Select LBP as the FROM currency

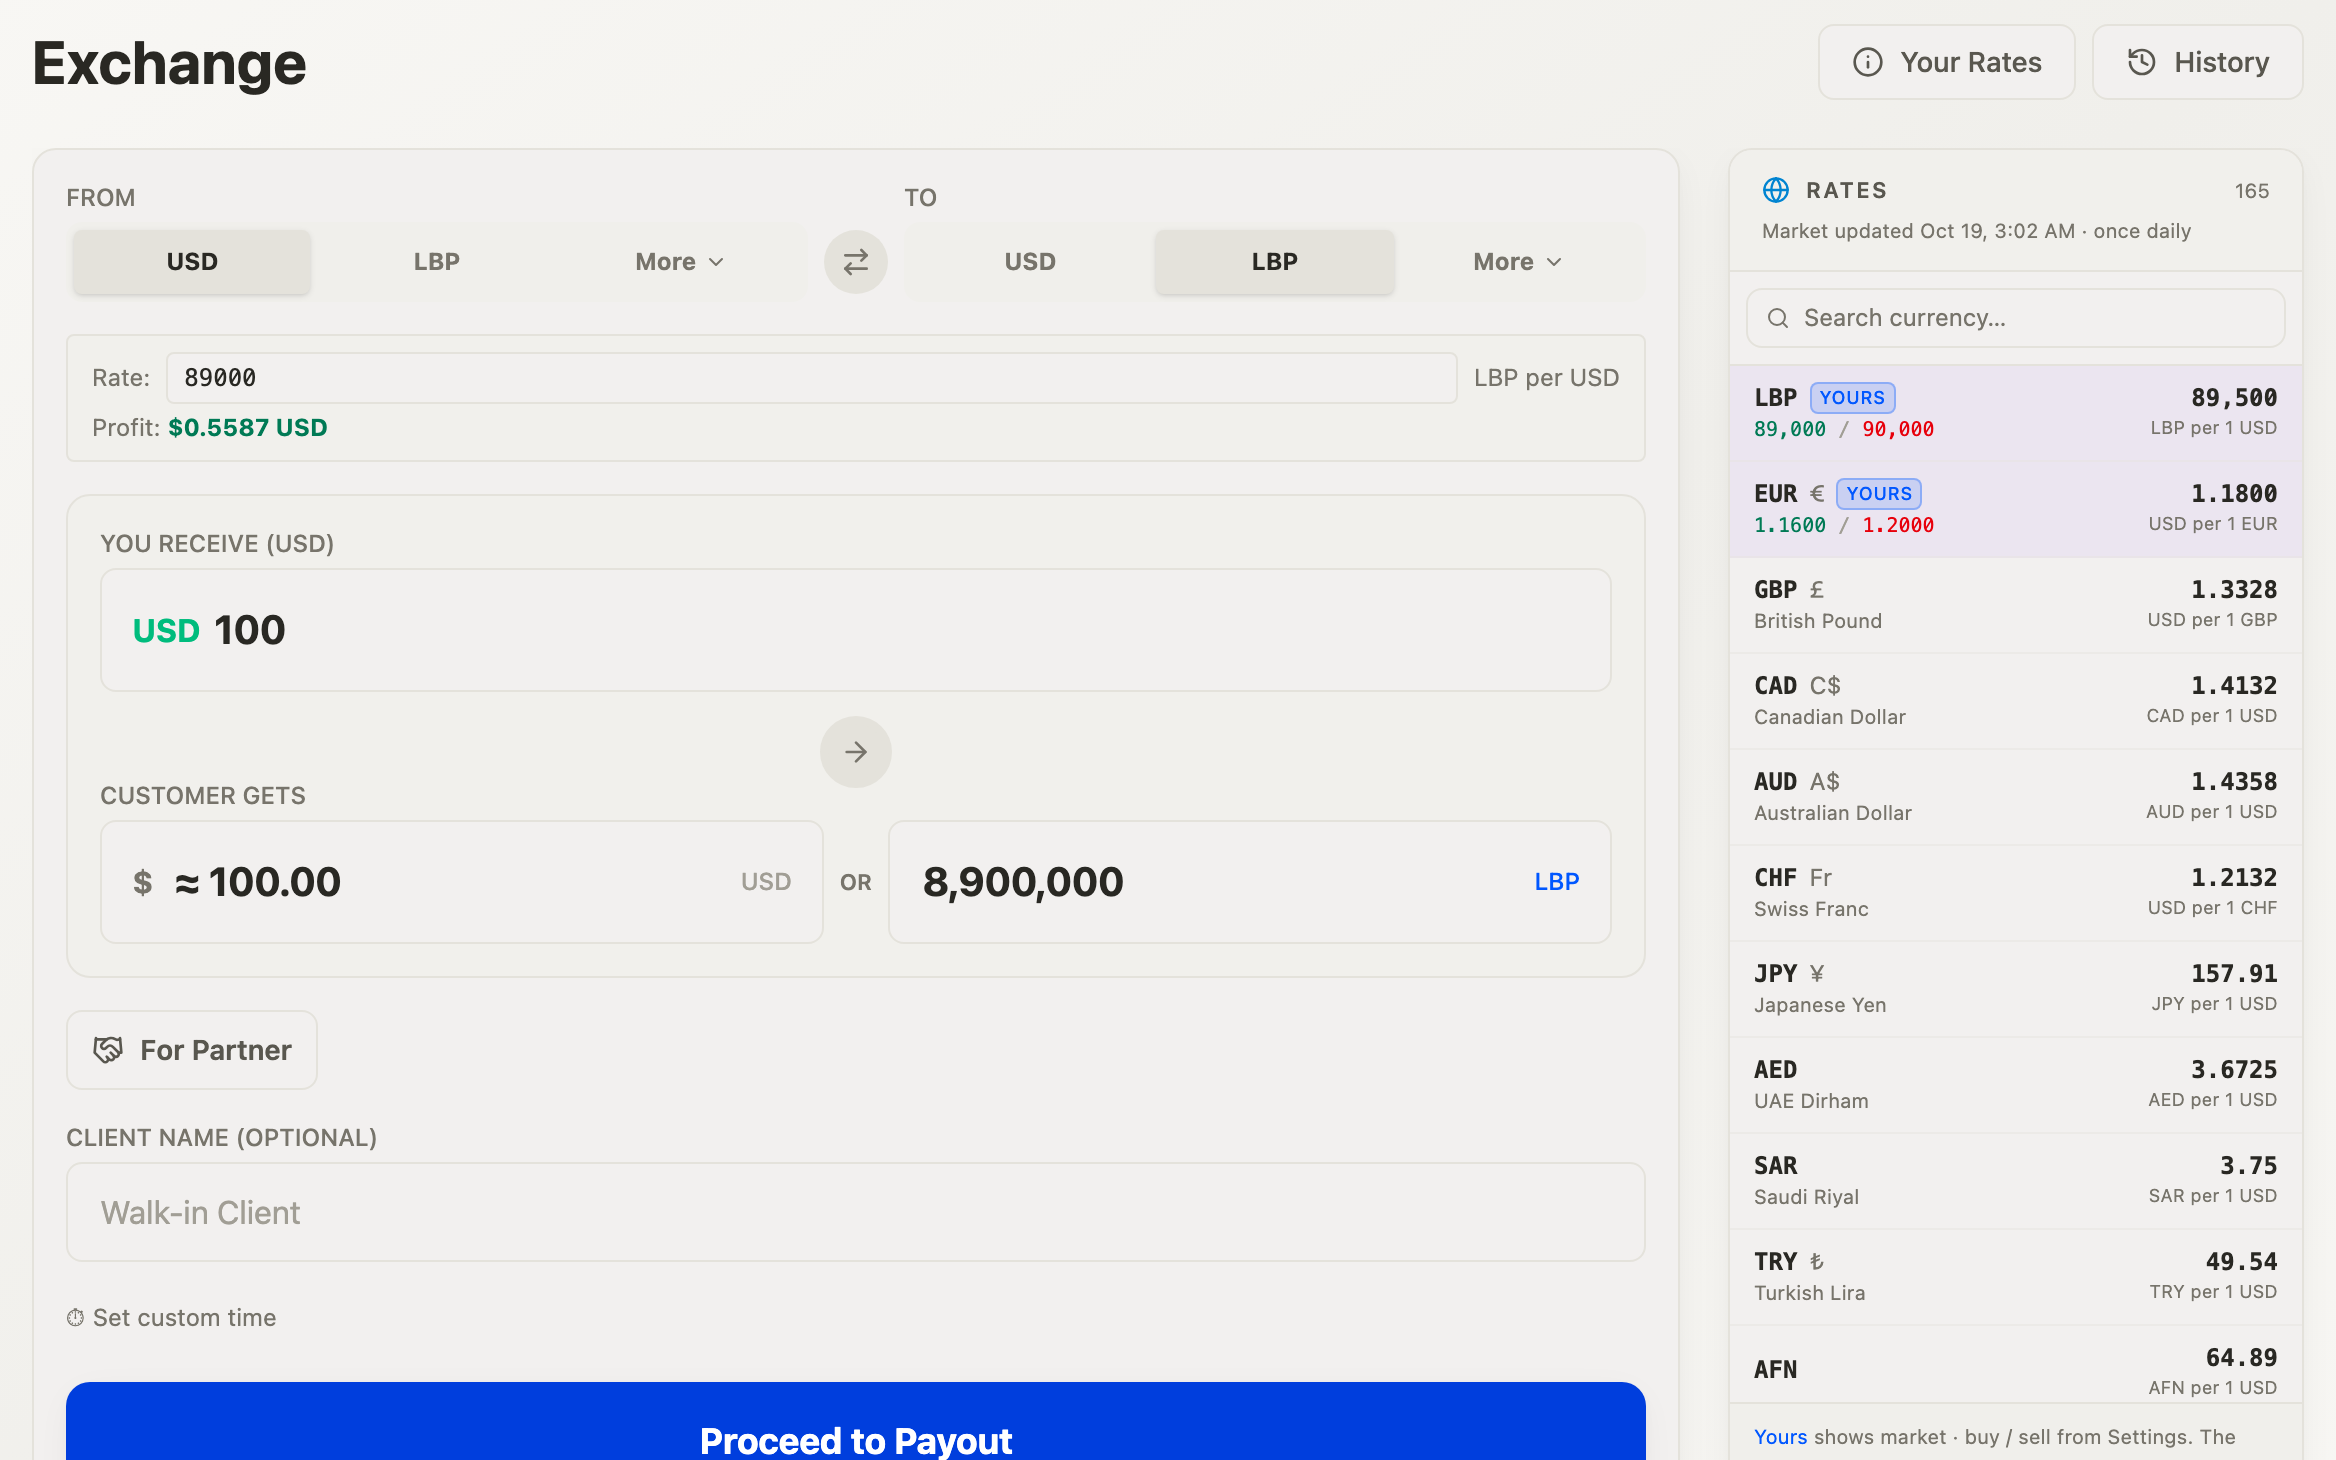pyautogui.click(x=437, y=262)
